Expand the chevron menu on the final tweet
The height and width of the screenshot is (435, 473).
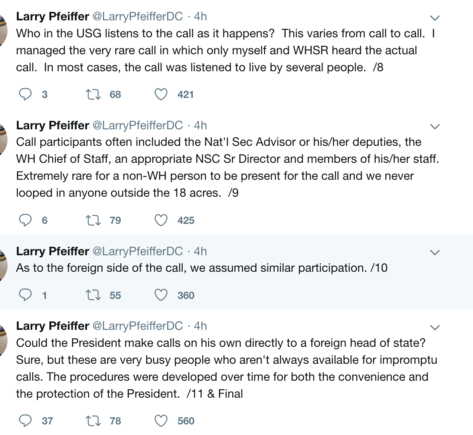point(435,327)
